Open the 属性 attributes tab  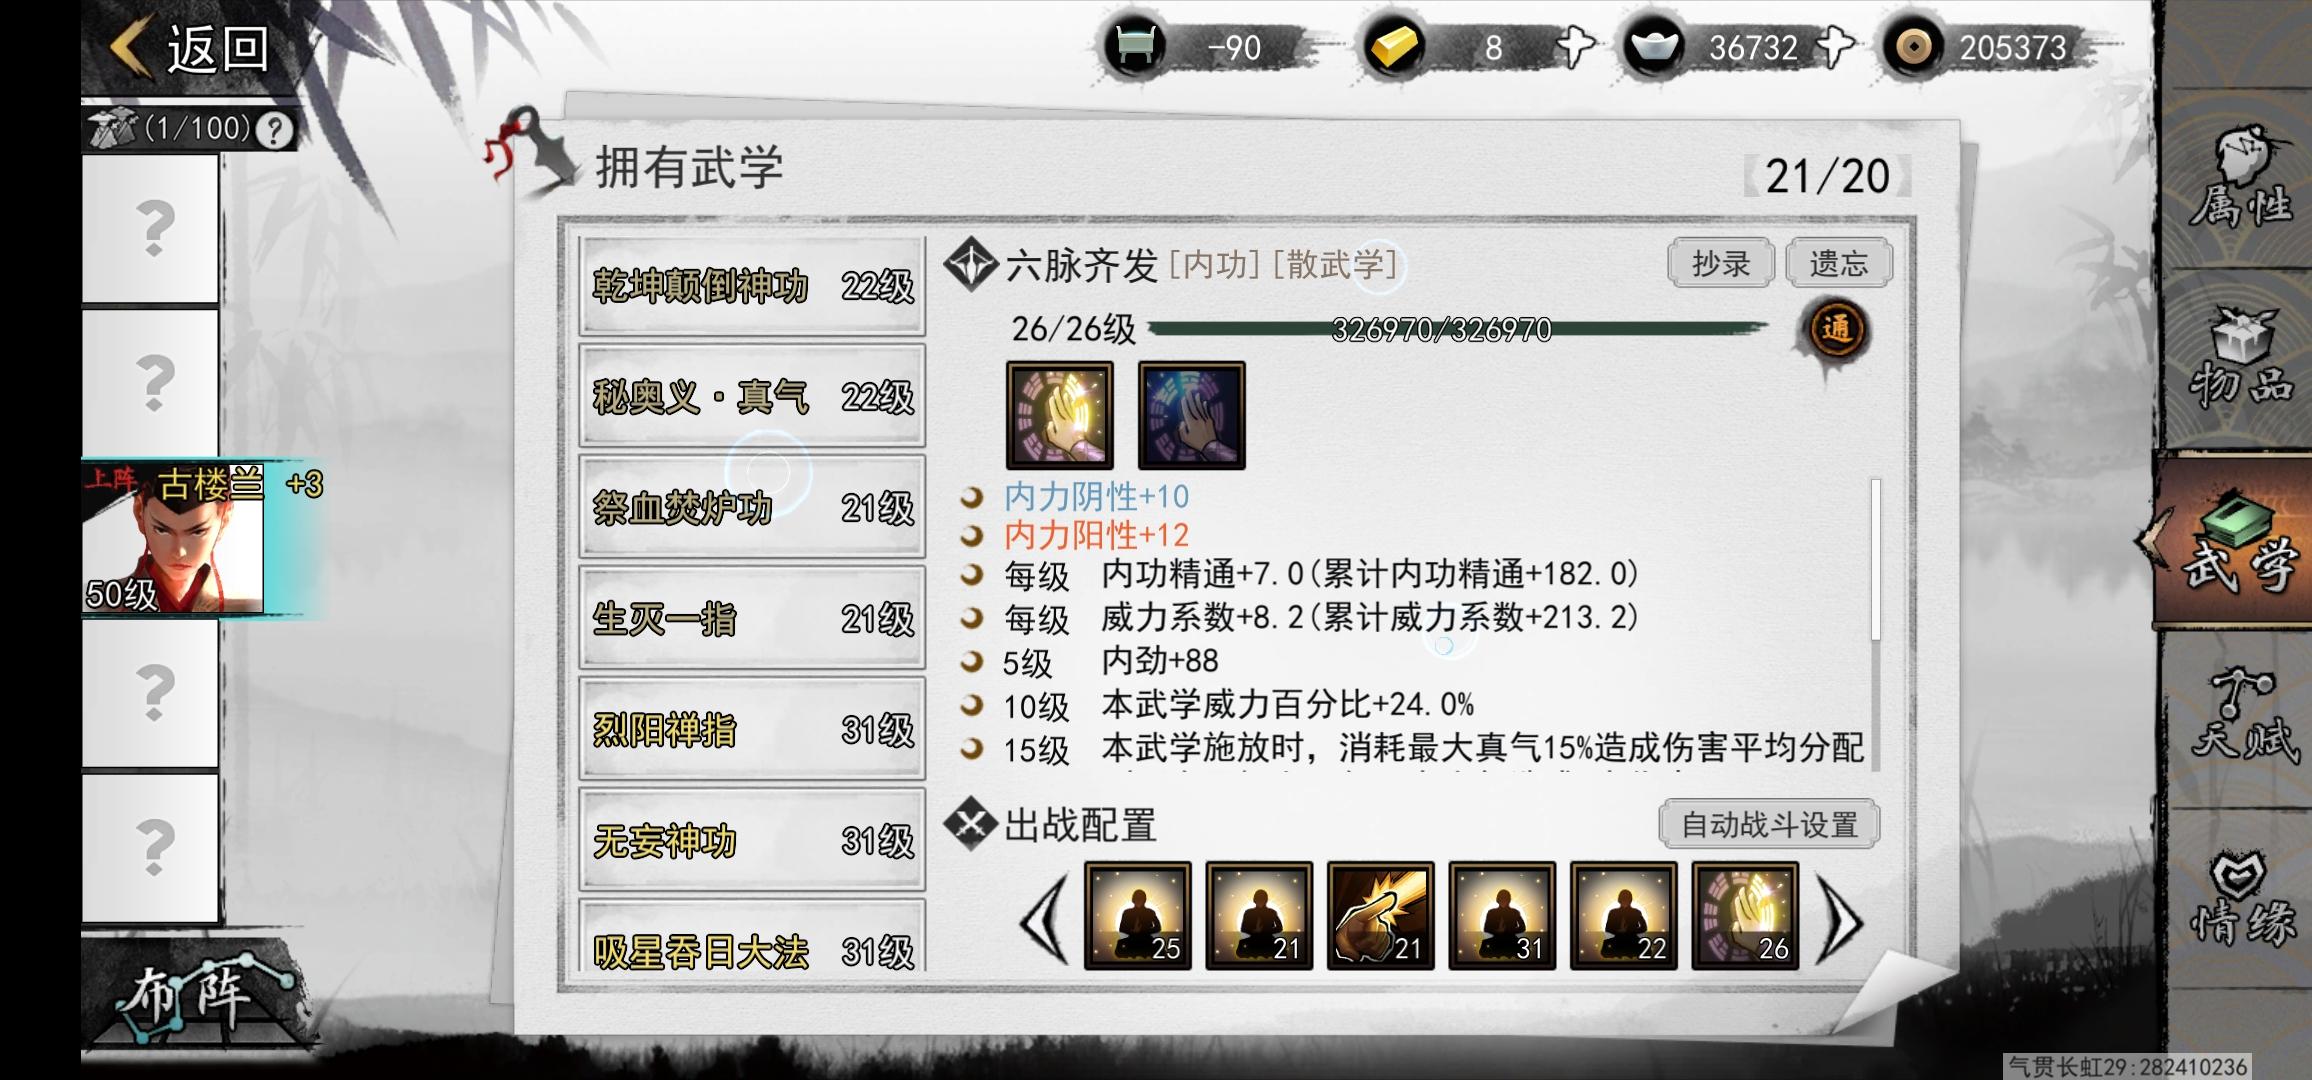tap(2240, 180)
